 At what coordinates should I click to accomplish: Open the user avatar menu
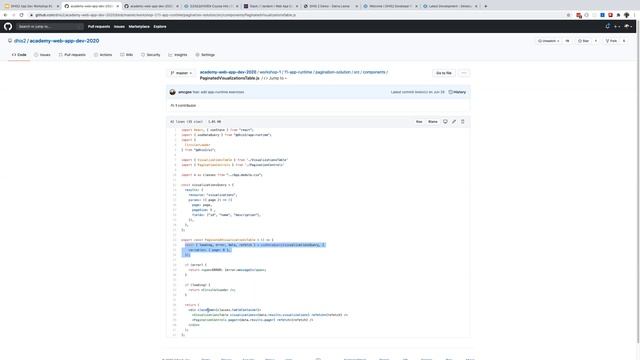point(628,27)
